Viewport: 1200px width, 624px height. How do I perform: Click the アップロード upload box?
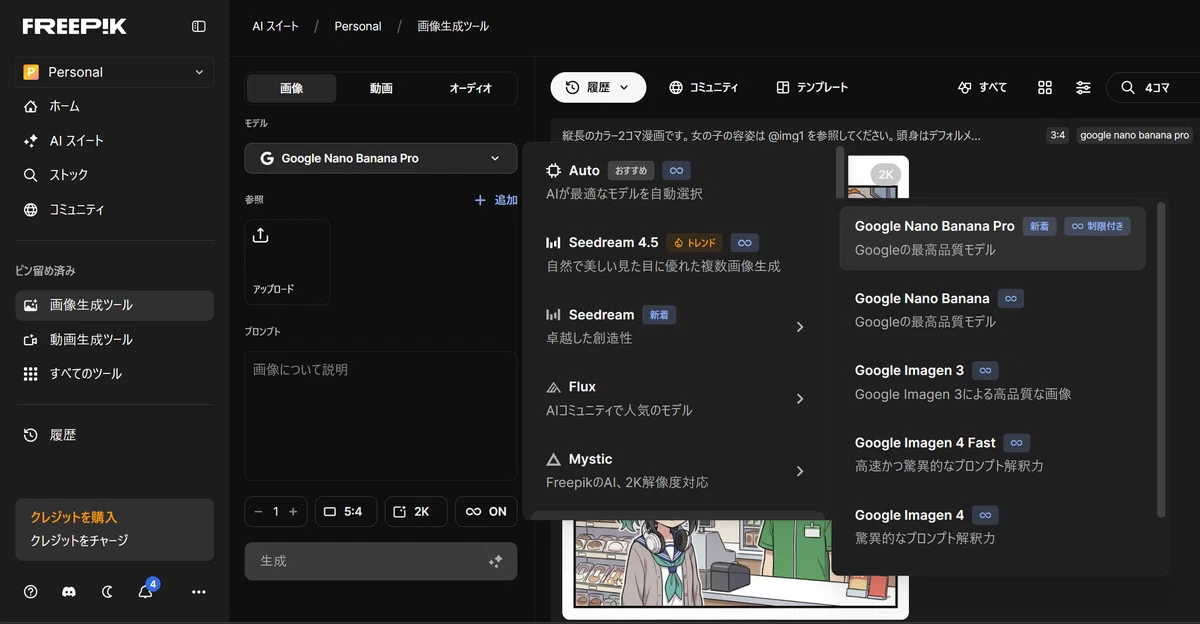[287, 262]
